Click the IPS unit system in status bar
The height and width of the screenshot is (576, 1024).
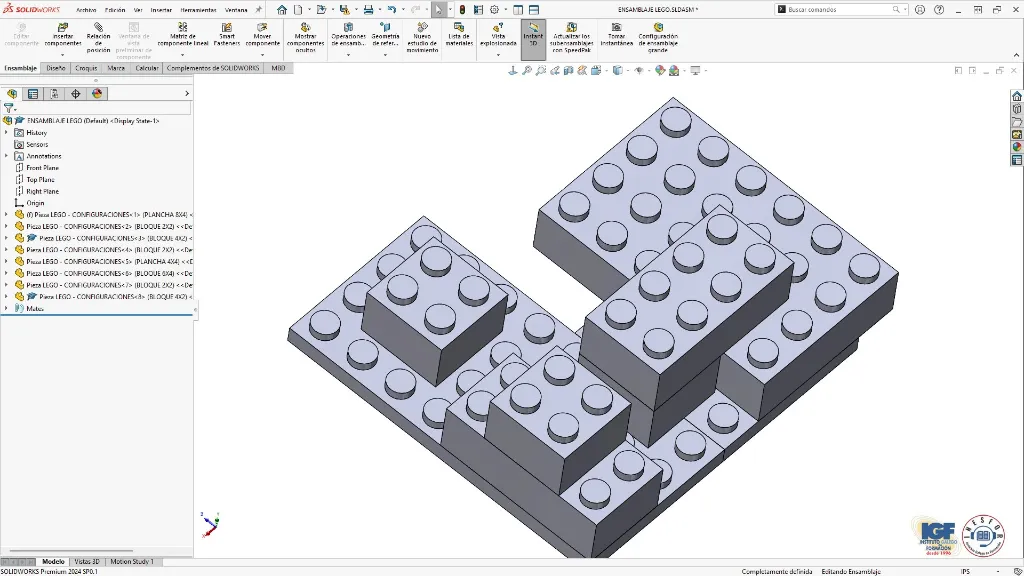[965, 571]
